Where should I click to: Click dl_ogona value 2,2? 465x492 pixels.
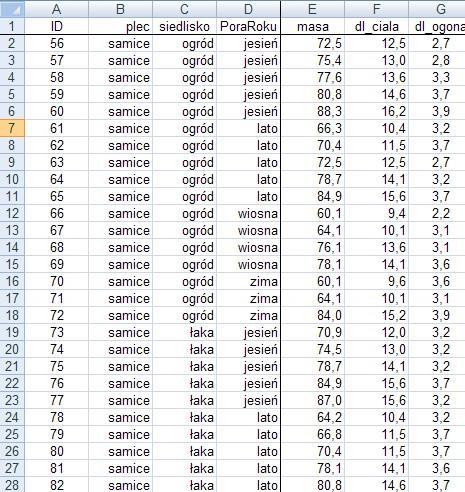[x=437, y=213]
